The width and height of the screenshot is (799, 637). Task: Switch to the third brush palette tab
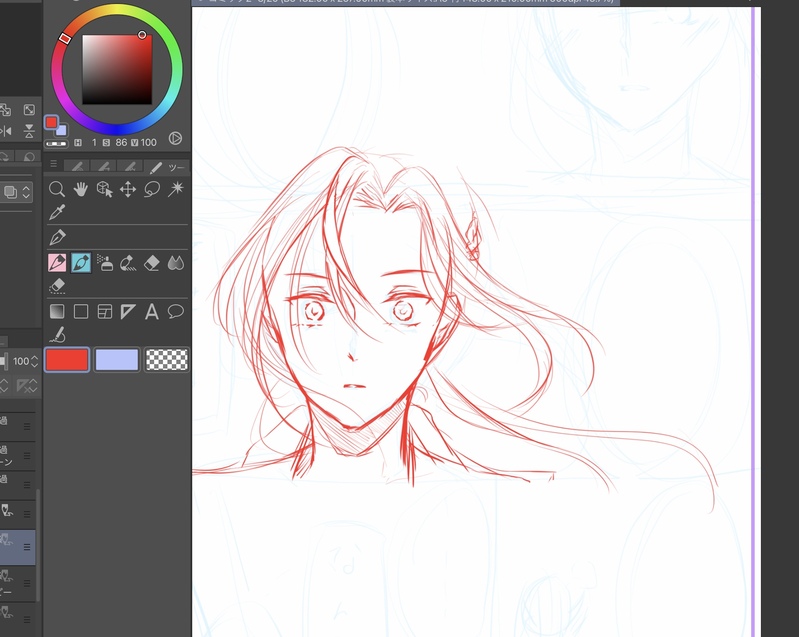pyautogui.click(x=130, y=166)
